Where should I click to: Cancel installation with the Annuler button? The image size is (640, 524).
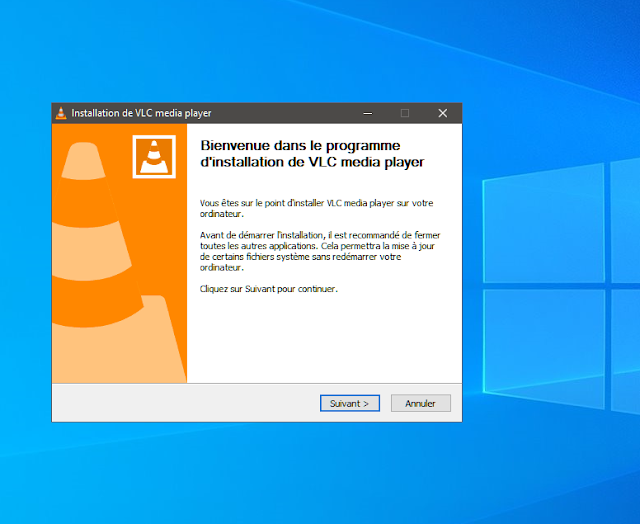pos(420,403)
